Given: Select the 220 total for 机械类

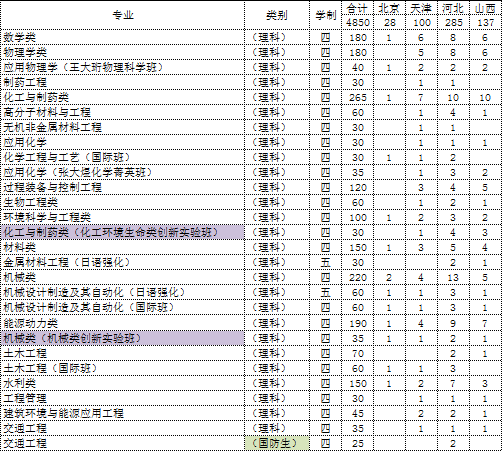Looking at the screenshot, I should [358, 277].
